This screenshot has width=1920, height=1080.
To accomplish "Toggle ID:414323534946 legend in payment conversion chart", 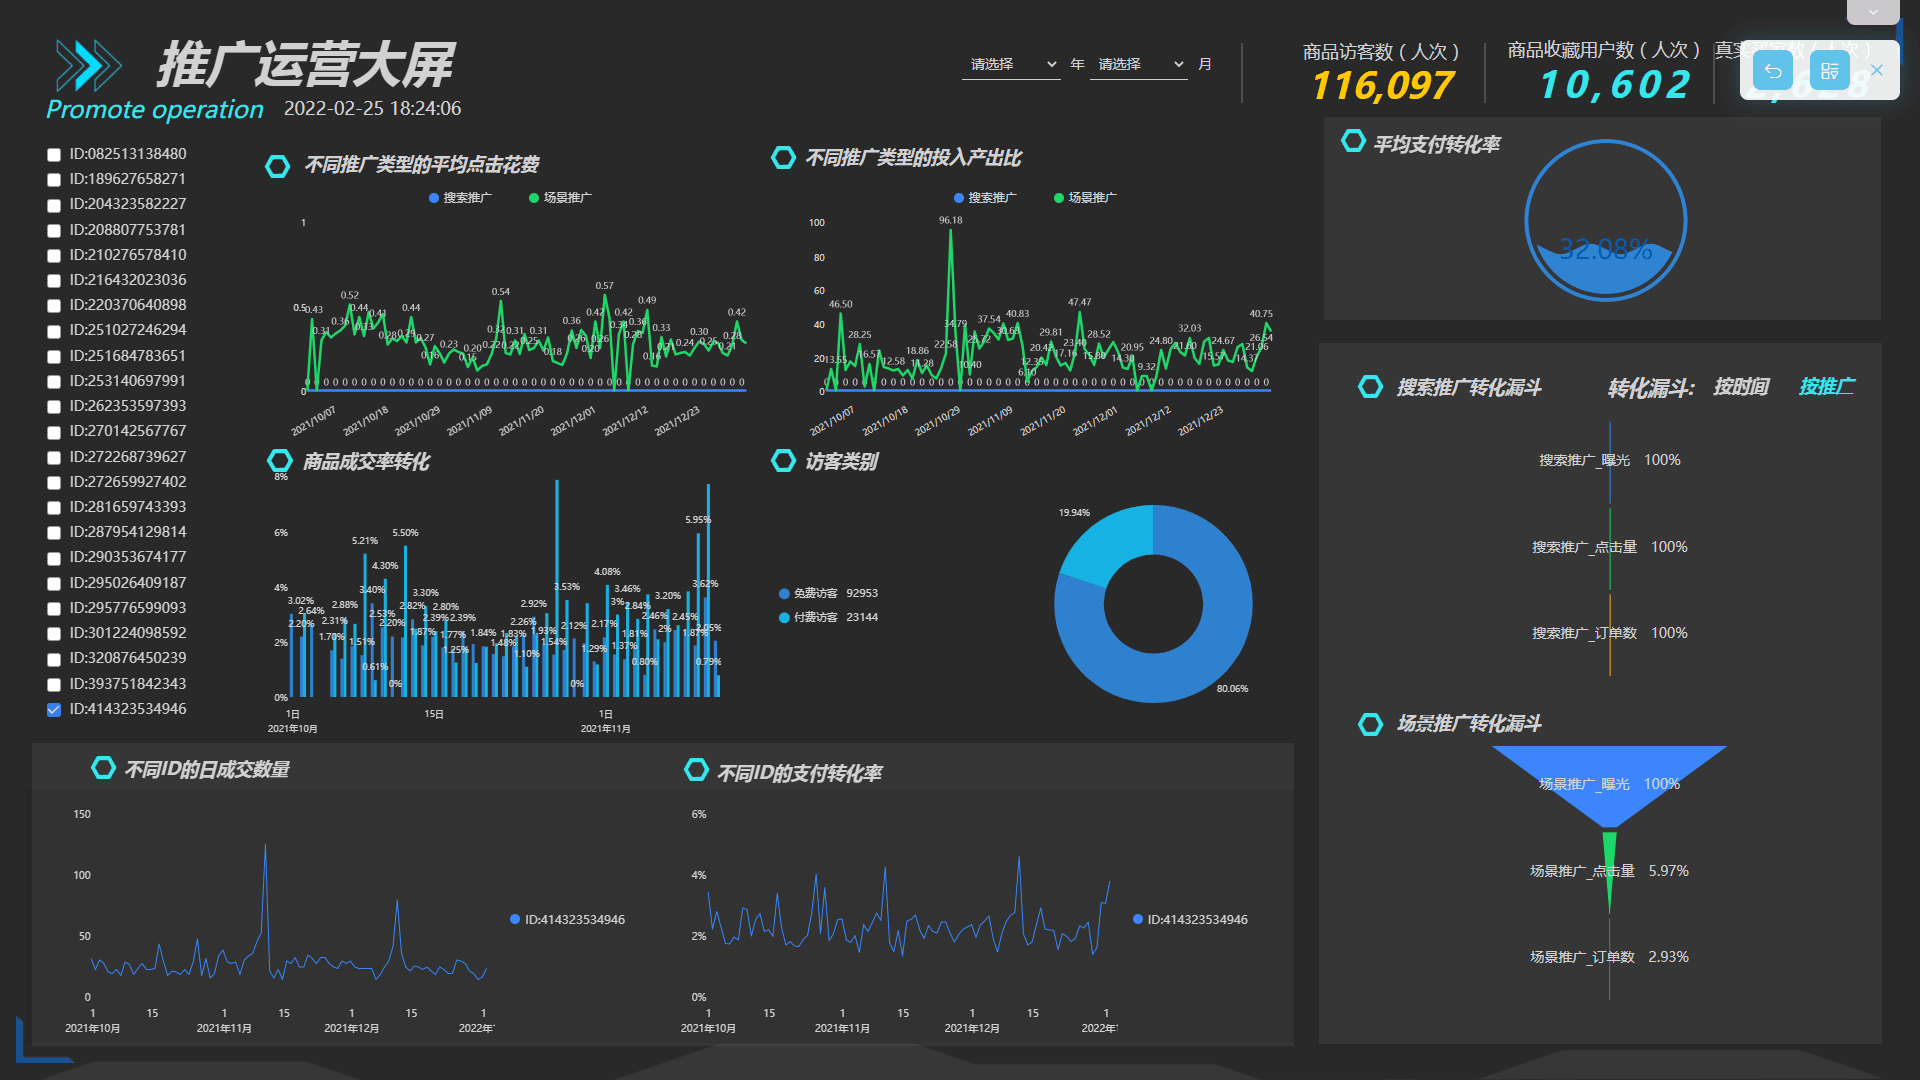I will [1190, 920].
